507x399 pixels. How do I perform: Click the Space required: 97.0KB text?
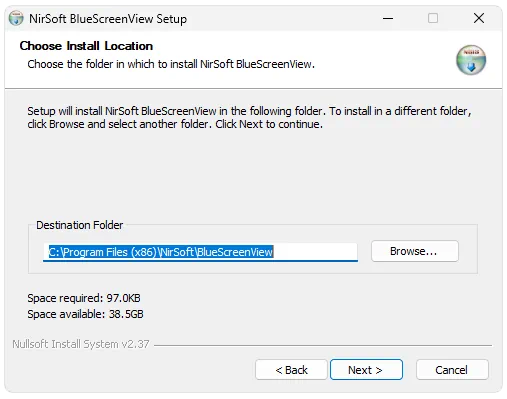coord(84,298)
